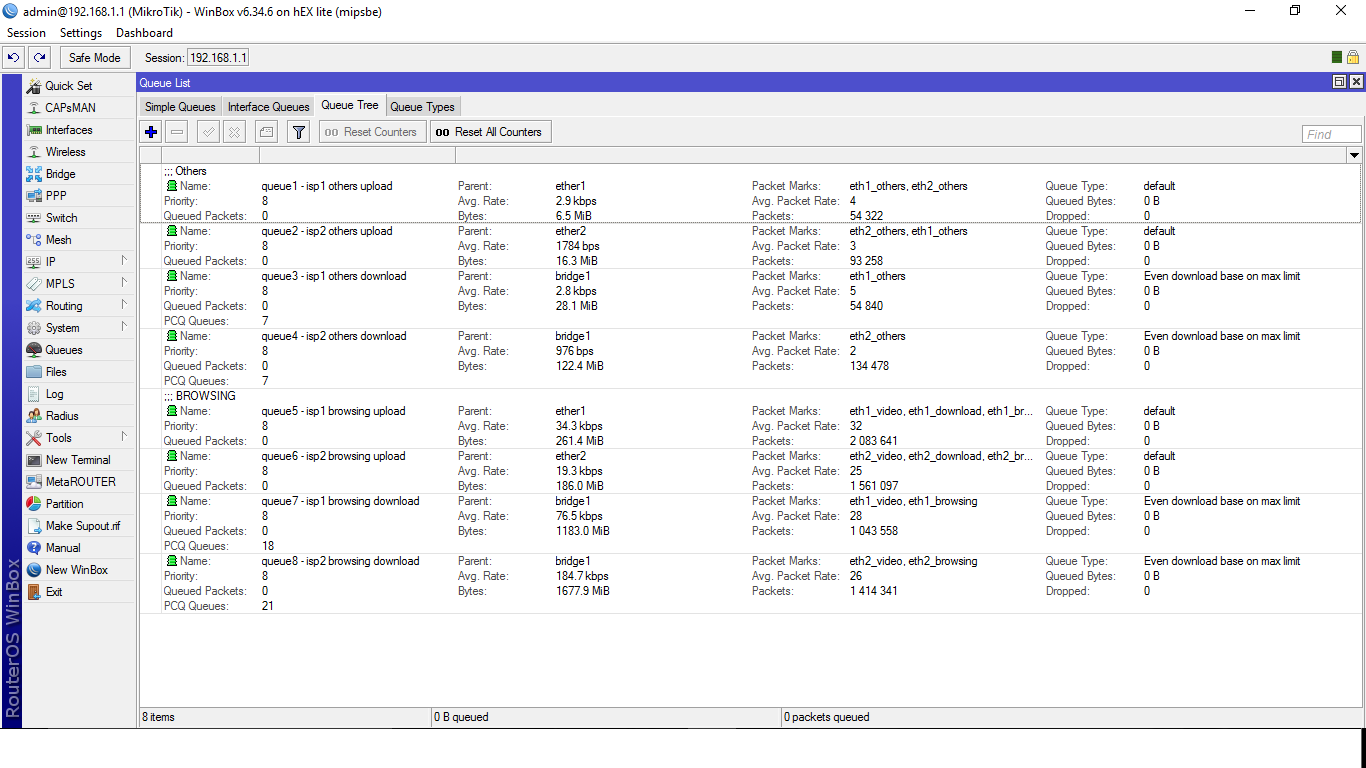Click the Filter funnel icon

coord(298,132)
